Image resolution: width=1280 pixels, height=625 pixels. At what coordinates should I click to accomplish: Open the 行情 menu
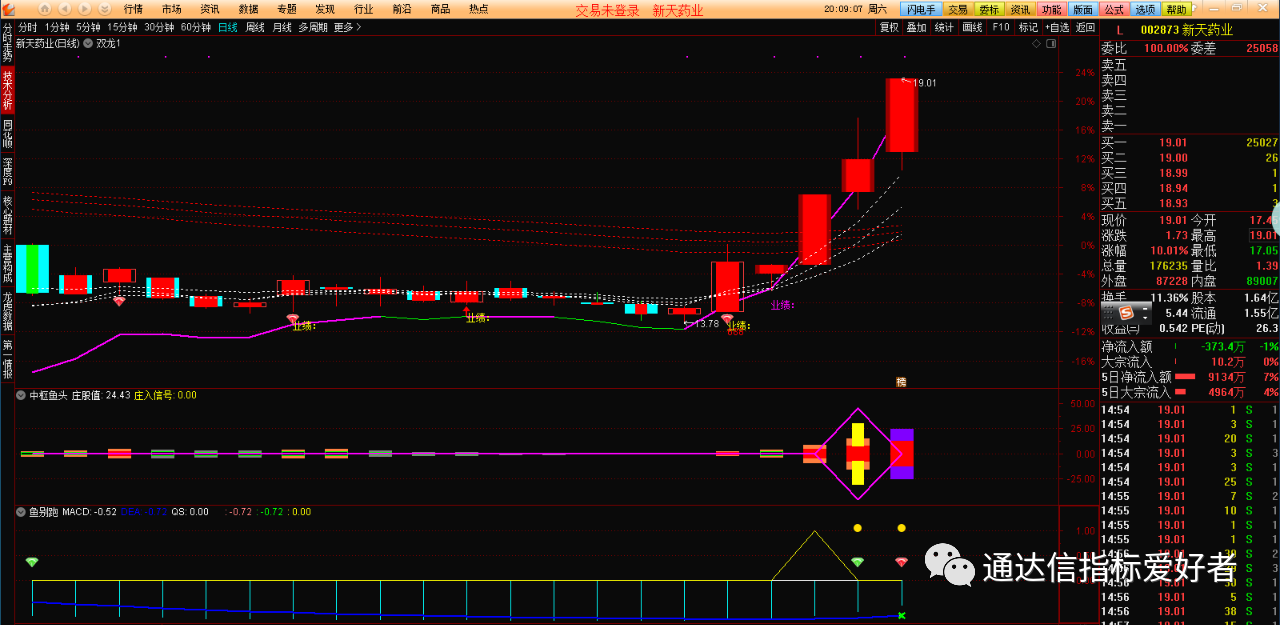click(133, 9)
